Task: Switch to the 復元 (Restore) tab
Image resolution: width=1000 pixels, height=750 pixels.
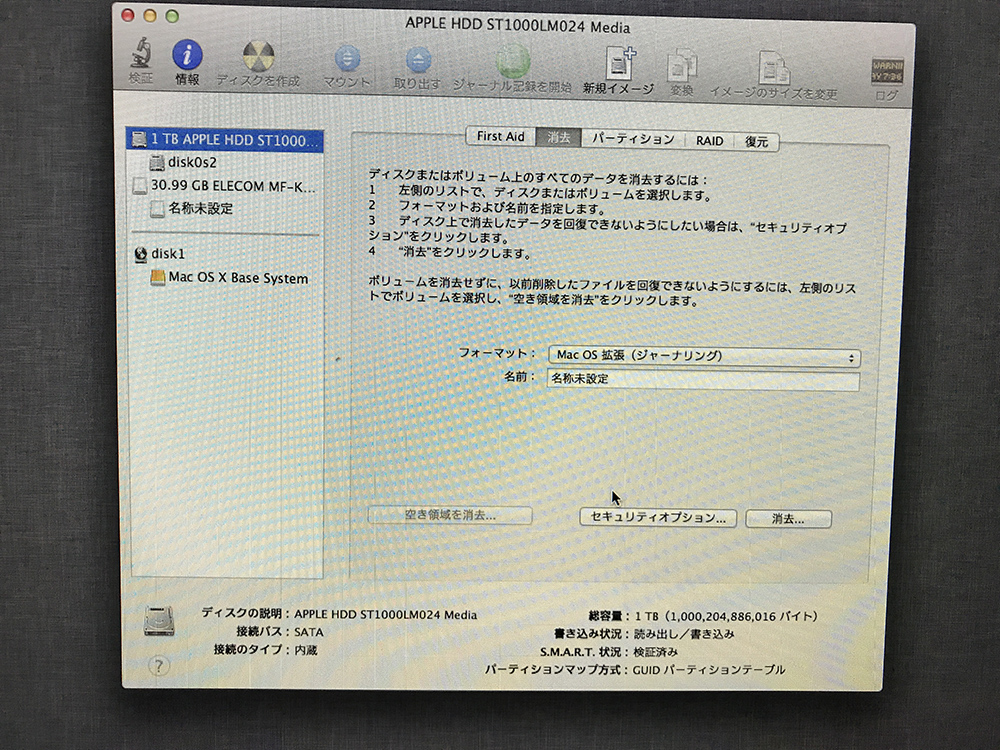Action: (756, 142)
